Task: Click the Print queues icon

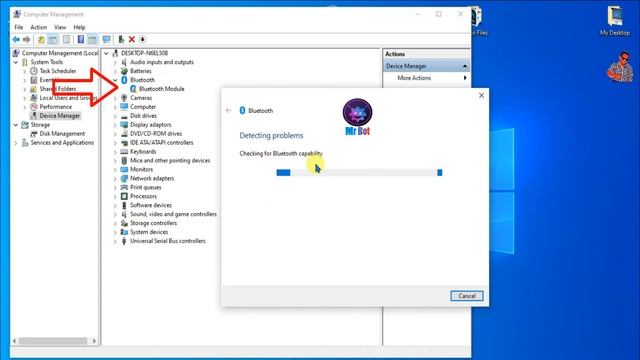Action: pos(124,187)
